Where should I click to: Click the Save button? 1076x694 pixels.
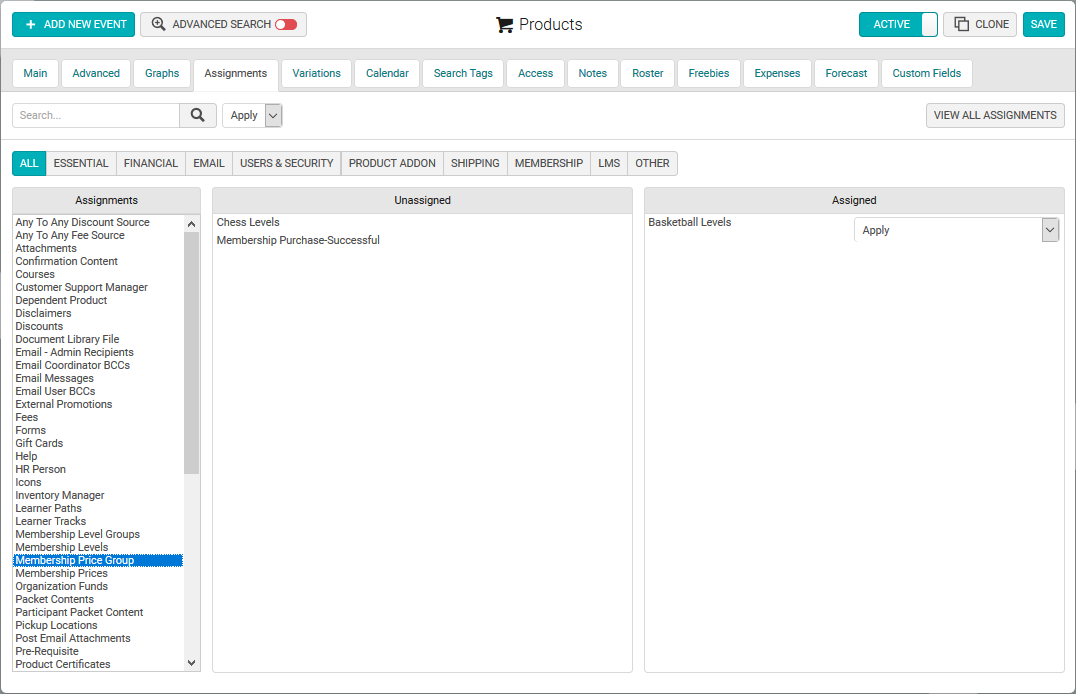coord(1043,24)
